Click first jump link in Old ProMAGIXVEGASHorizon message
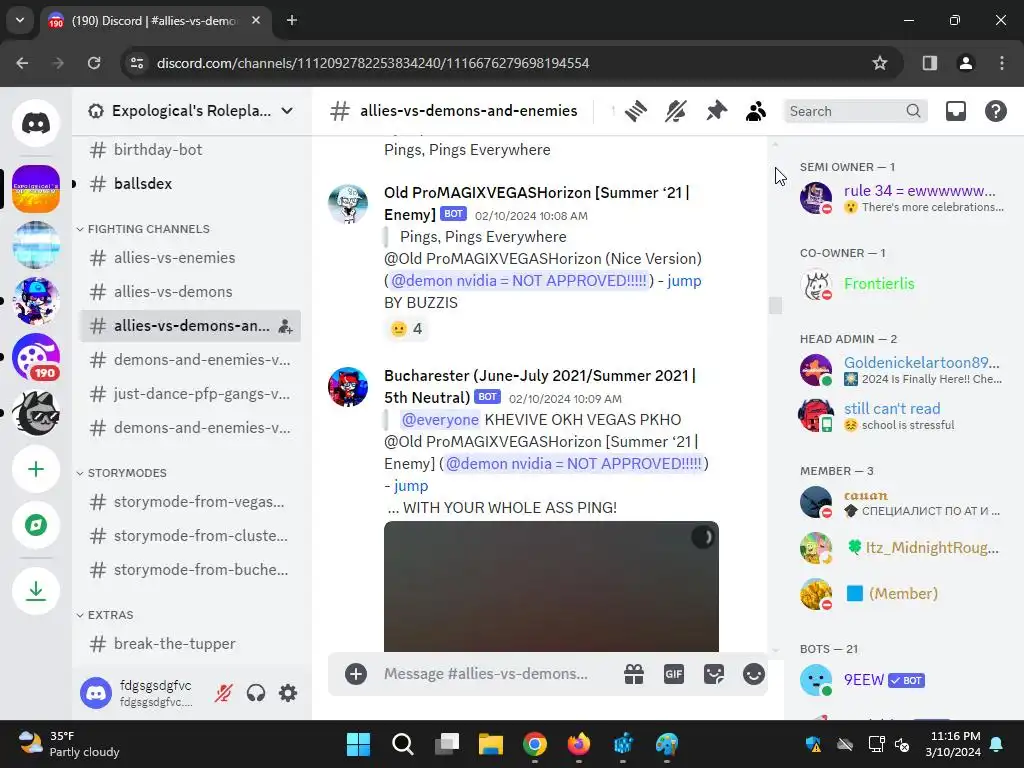 684,281
